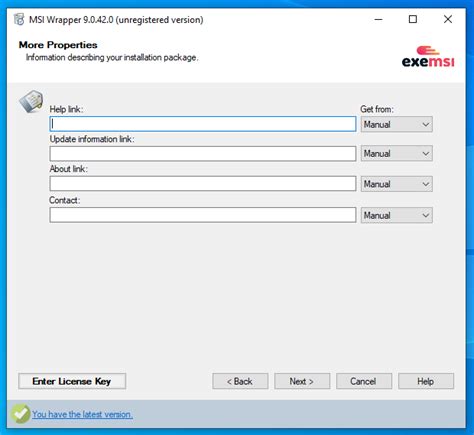Image resolution: width=474 pixels, height=435 pixels.
Task: Click the MSI Wrapper title bar app icon
Action: tap(19, 19)
